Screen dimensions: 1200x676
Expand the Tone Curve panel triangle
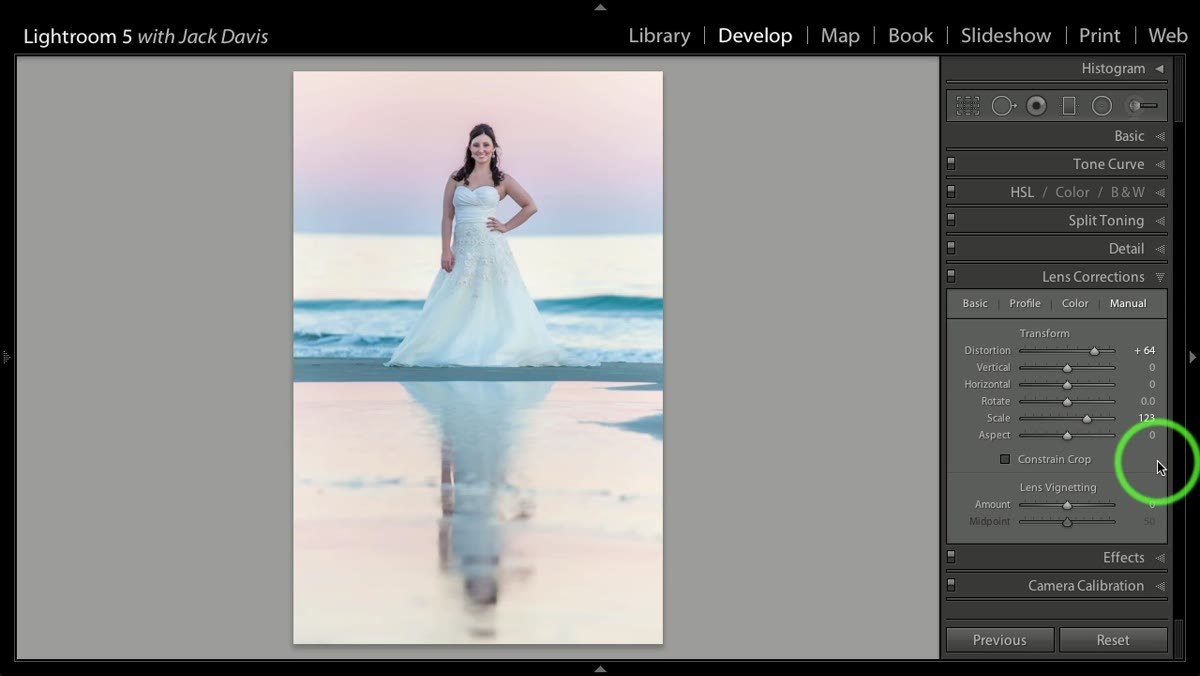tap(1160, 164)
